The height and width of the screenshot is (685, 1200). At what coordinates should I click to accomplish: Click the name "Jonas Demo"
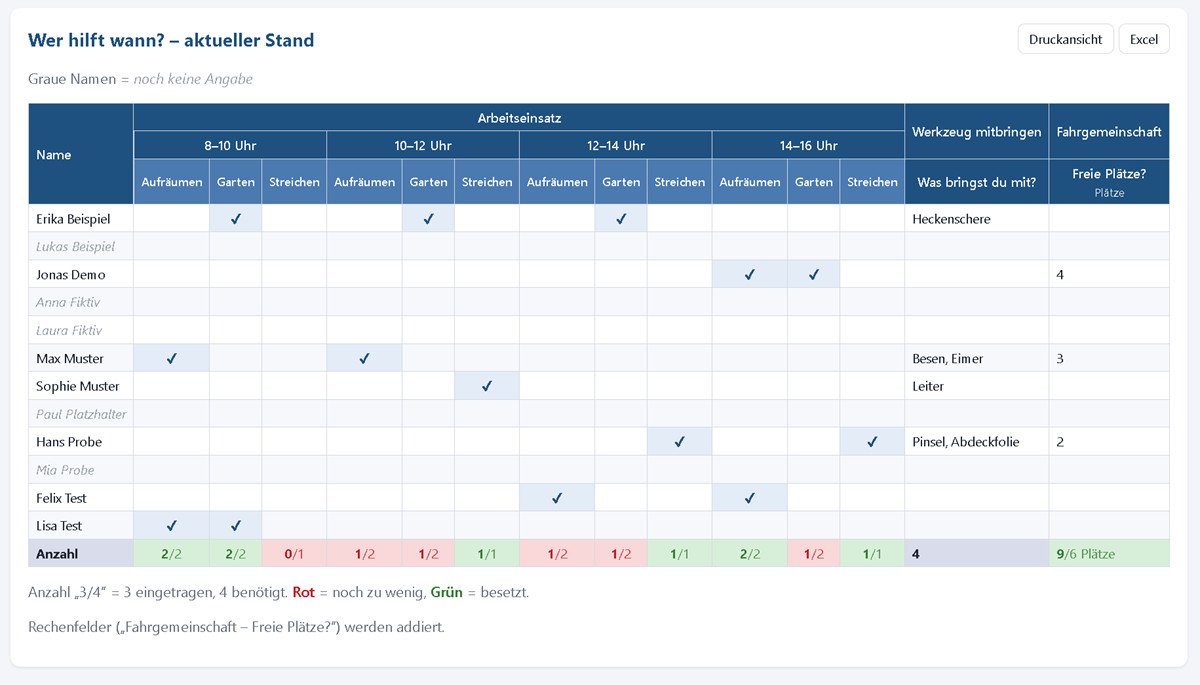coord(71,275)
